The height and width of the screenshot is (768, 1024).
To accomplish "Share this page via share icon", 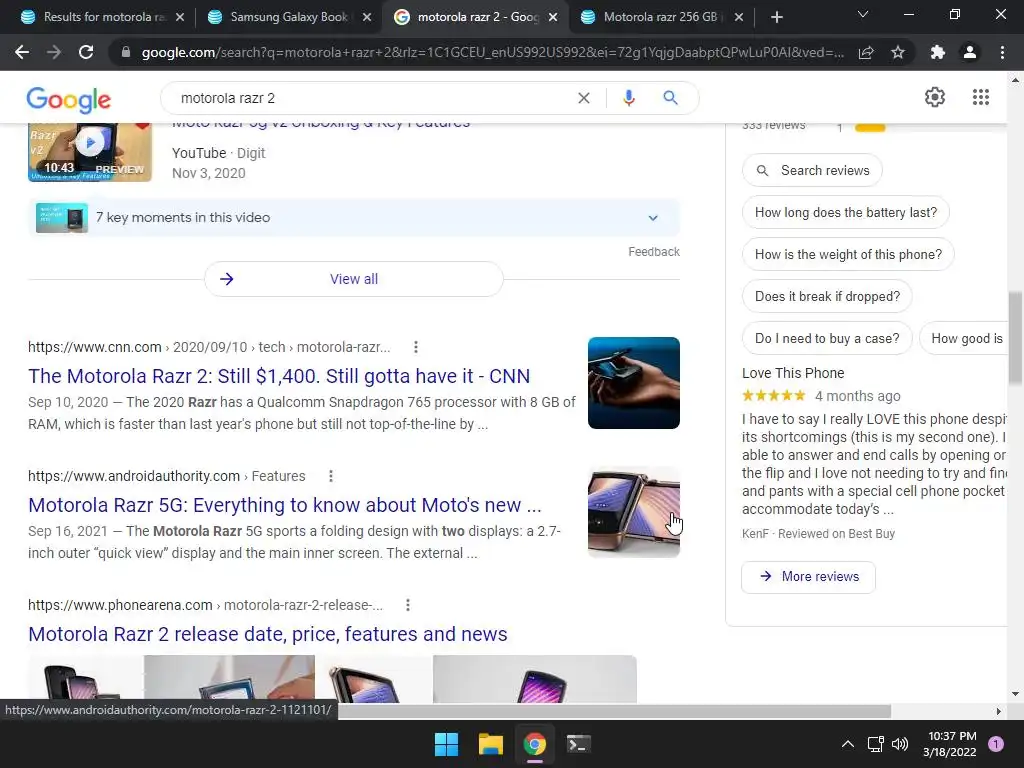I will click(866, 52).
